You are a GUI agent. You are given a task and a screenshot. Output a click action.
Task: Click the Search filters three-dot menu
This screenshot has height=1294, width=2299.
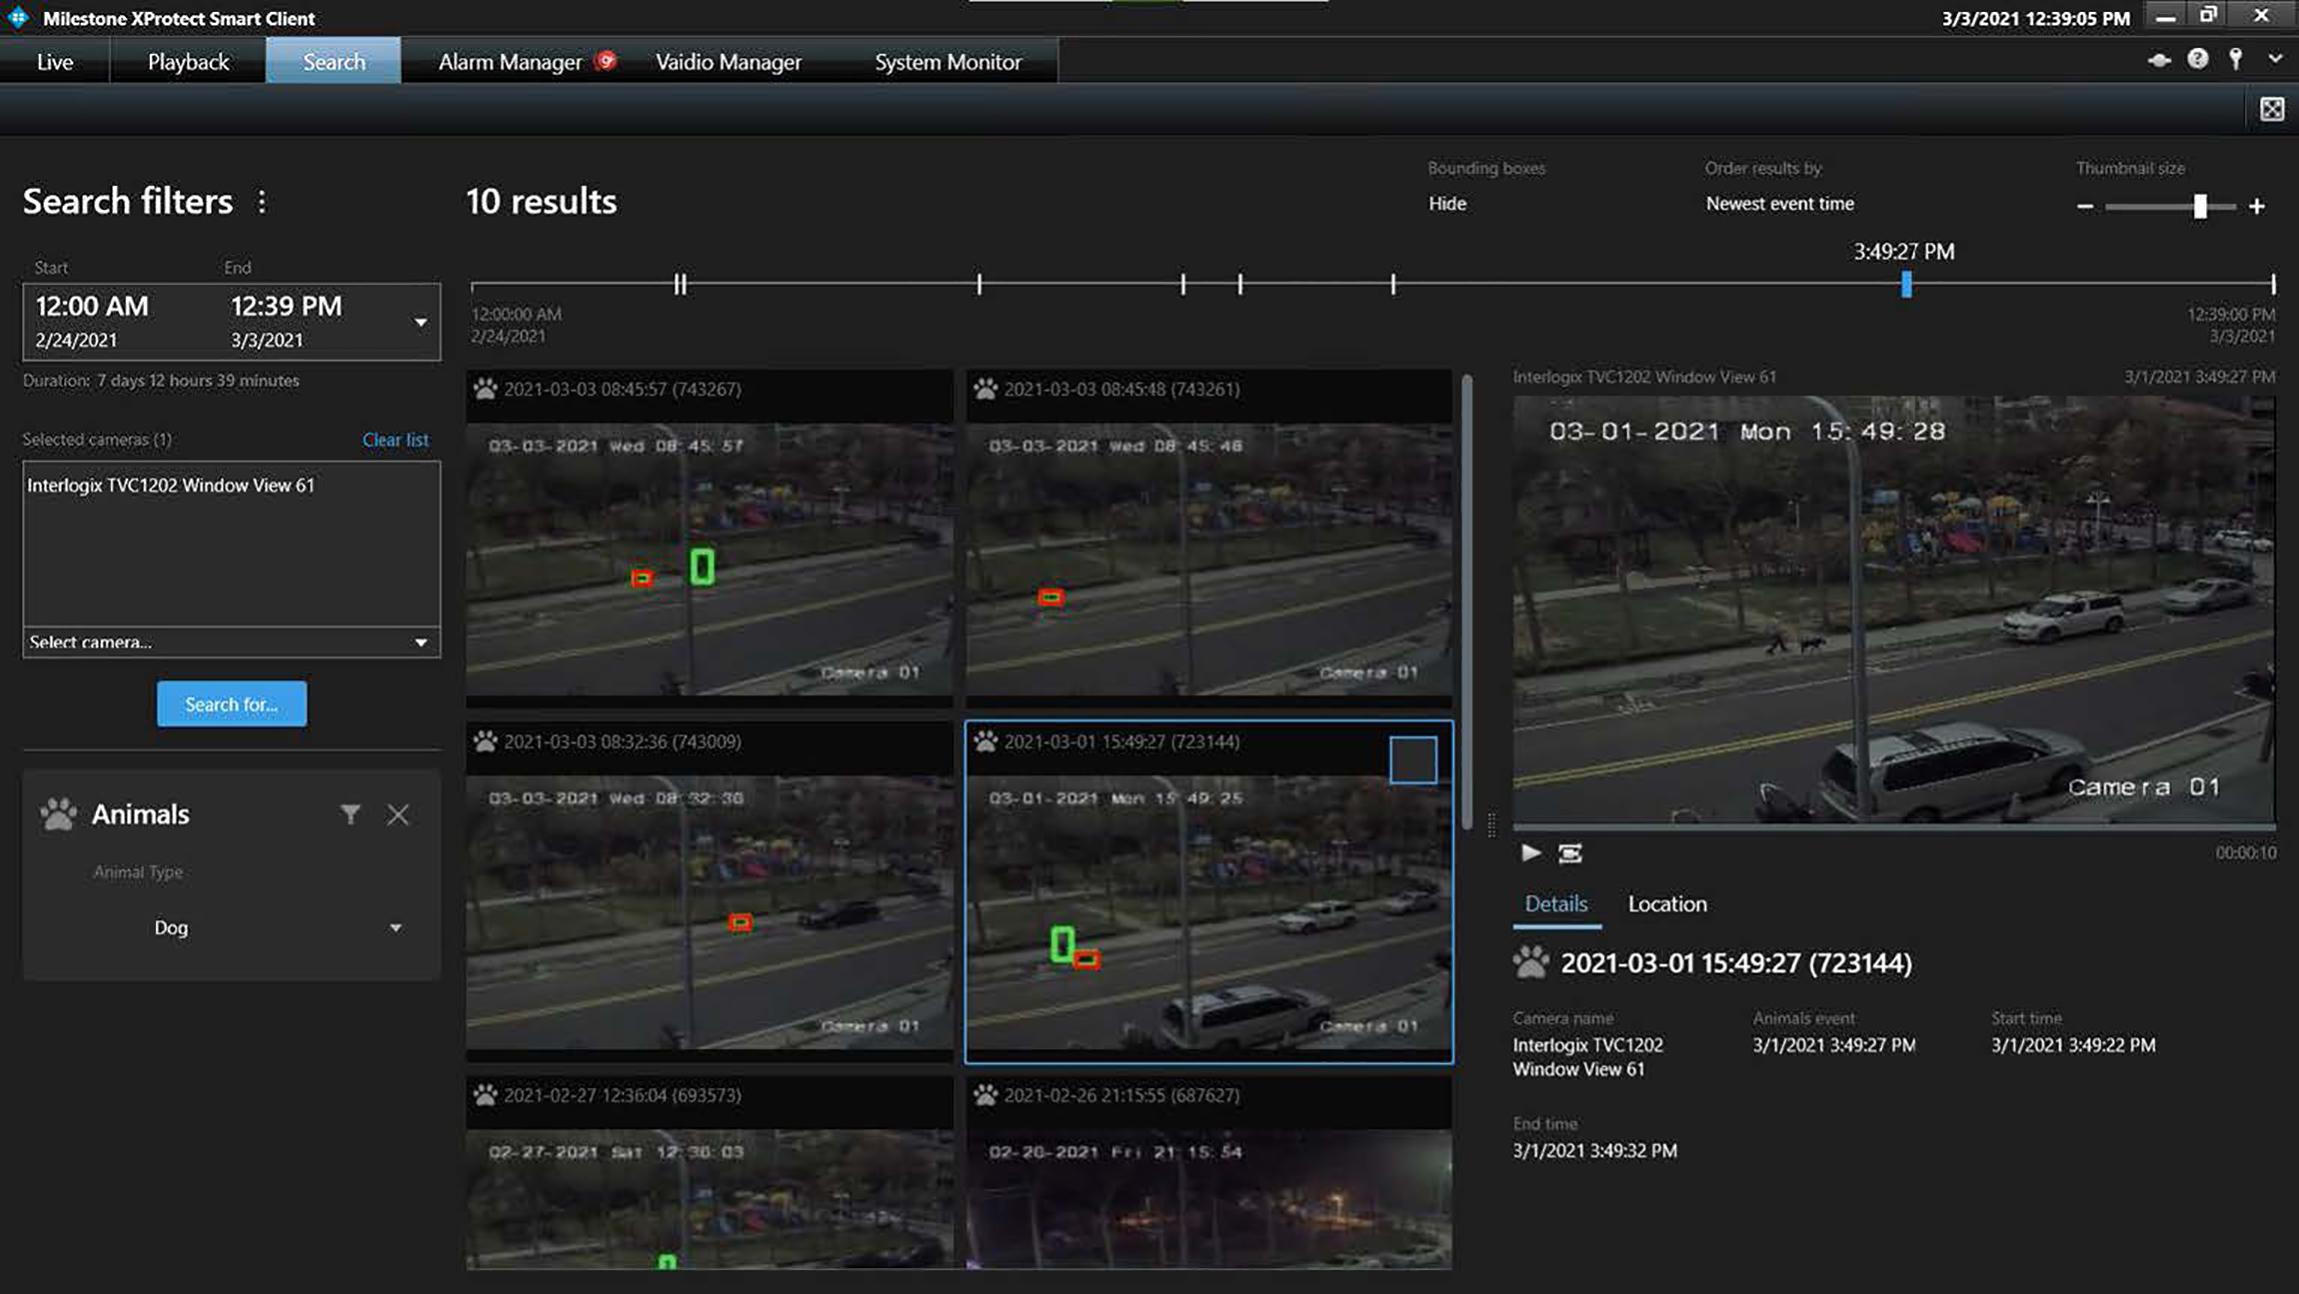tap(262, 202)
